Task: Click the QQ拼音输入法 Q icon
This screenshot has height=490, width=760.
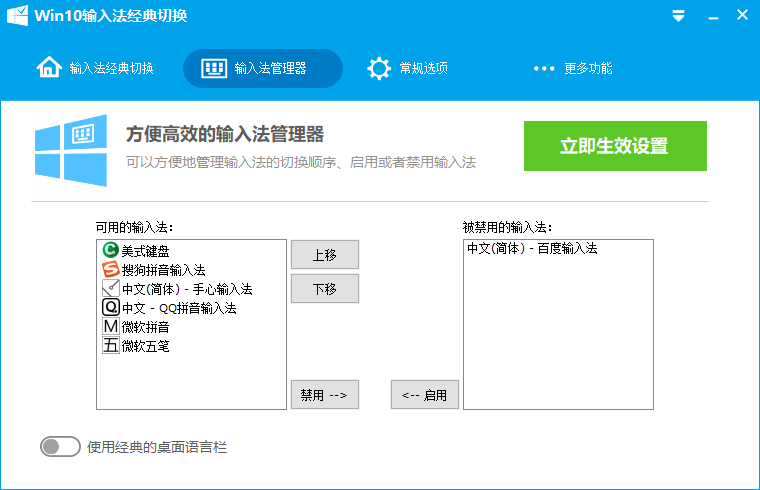Action: coord(110,307)
